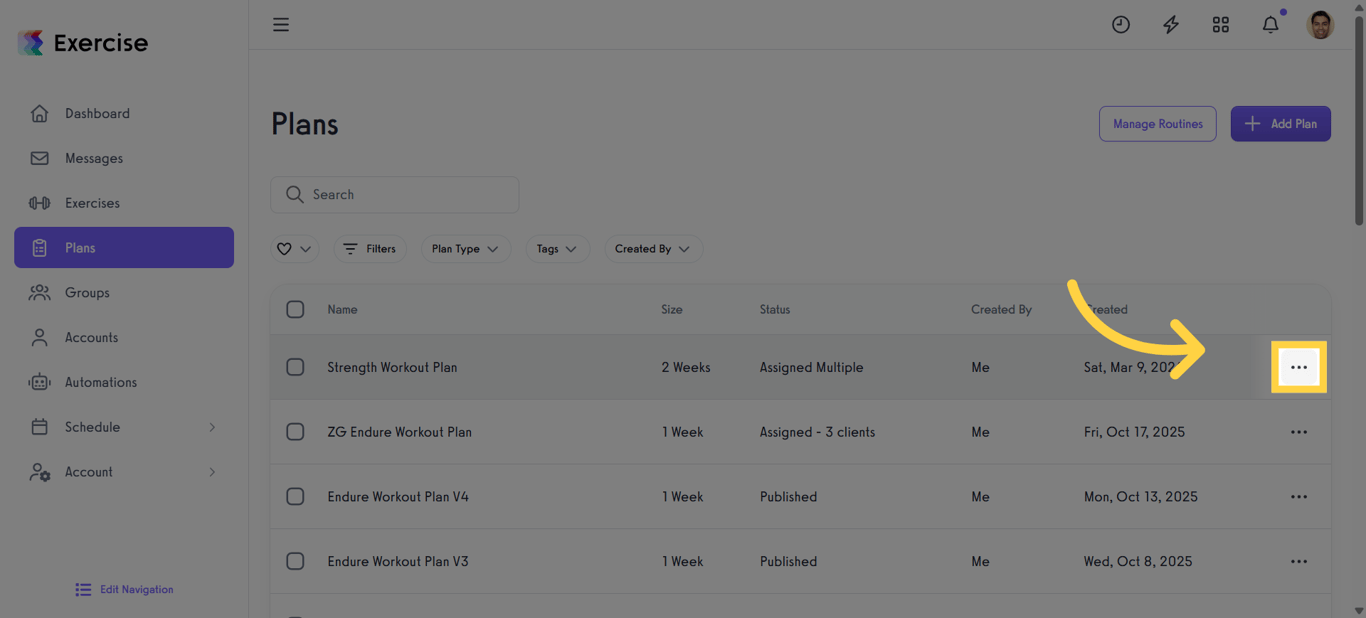Open three-dot menu for Endure Workout Plan V4
This screenshot has width=1366, height=618.
[x=1298, y=497]
